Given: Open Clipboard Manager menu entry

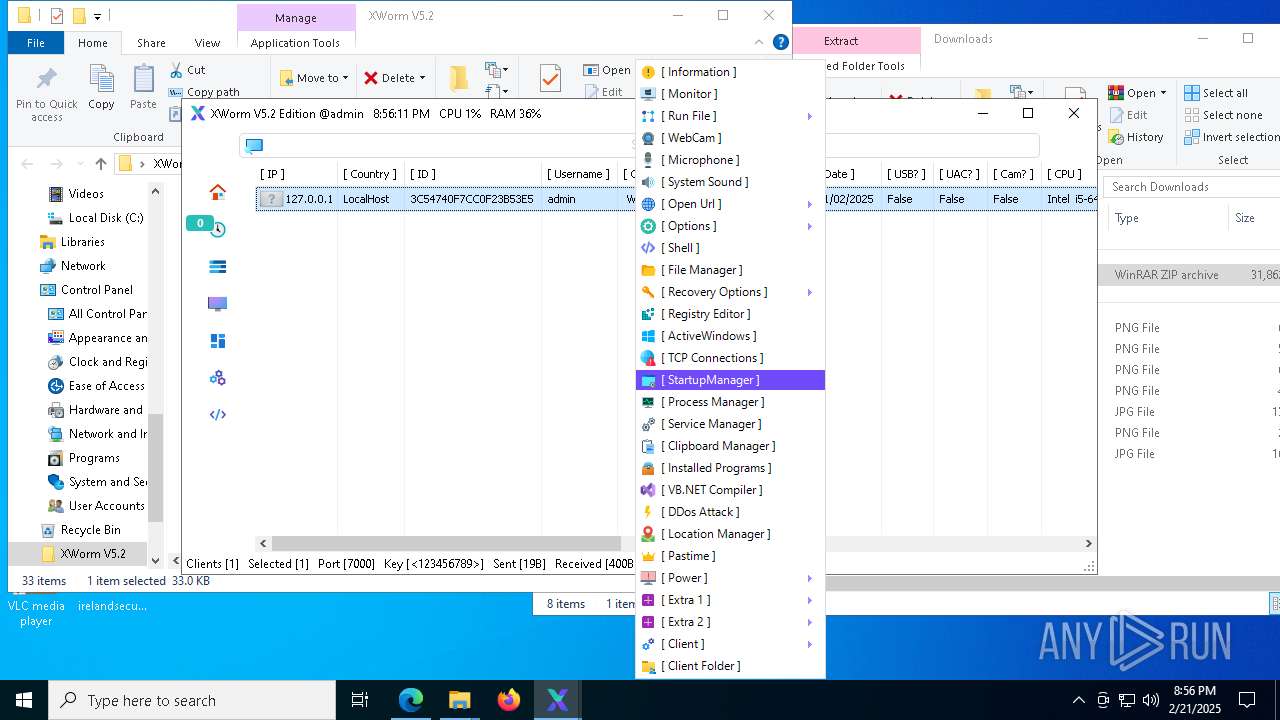Looking at the screenshot, I should 730,446.
